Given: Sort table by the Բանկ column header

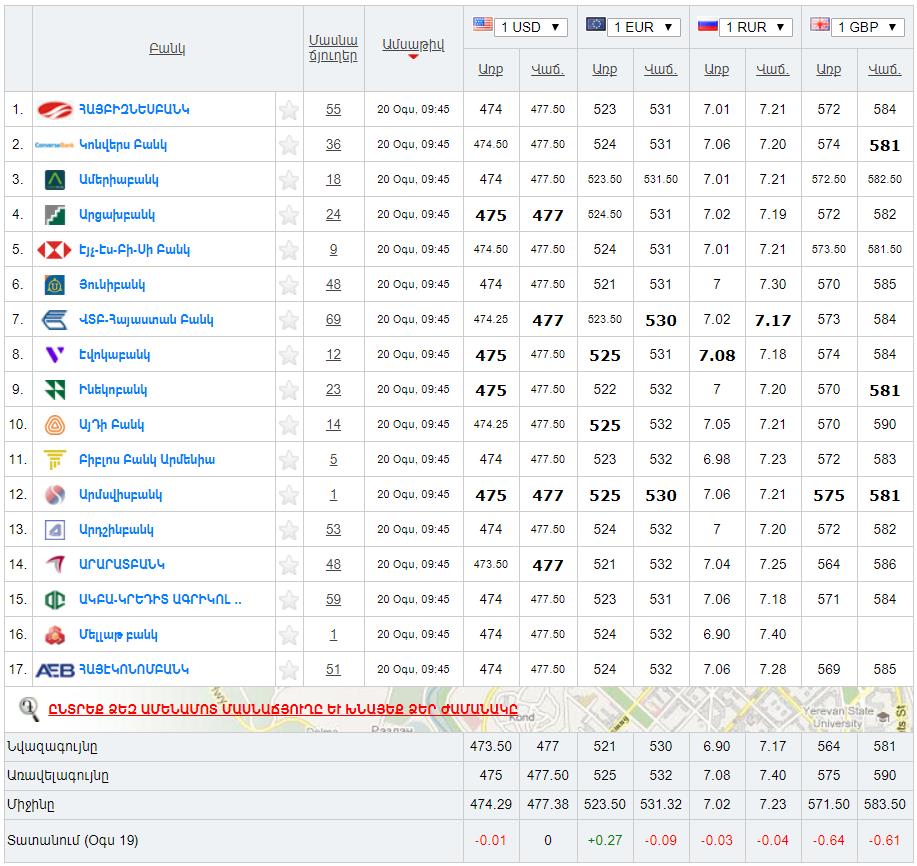Looking at the screenshot, I should tap(167, 48).
